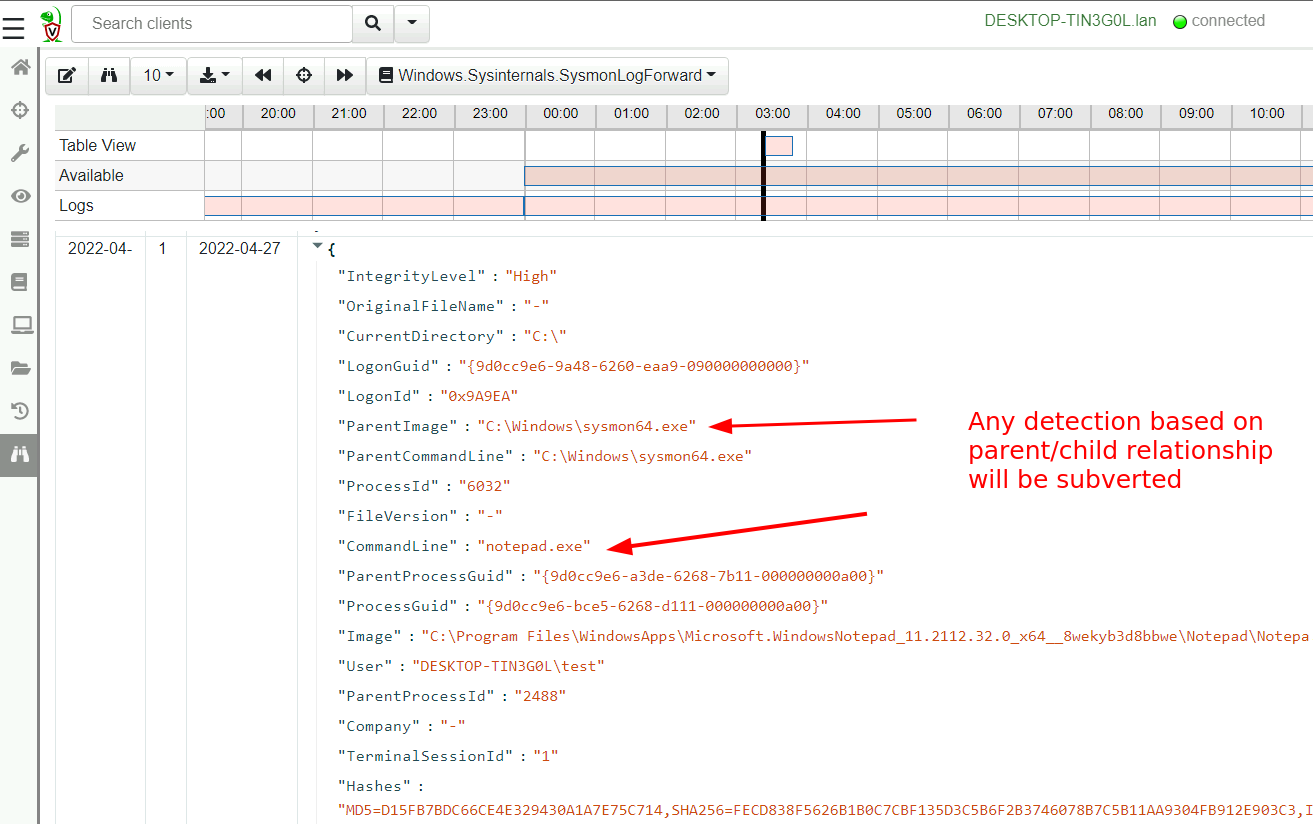Click the Velociraptor logo icon
Image resolution: width=1313 pixels, height=824 pixels.
[x=52, y=24]
